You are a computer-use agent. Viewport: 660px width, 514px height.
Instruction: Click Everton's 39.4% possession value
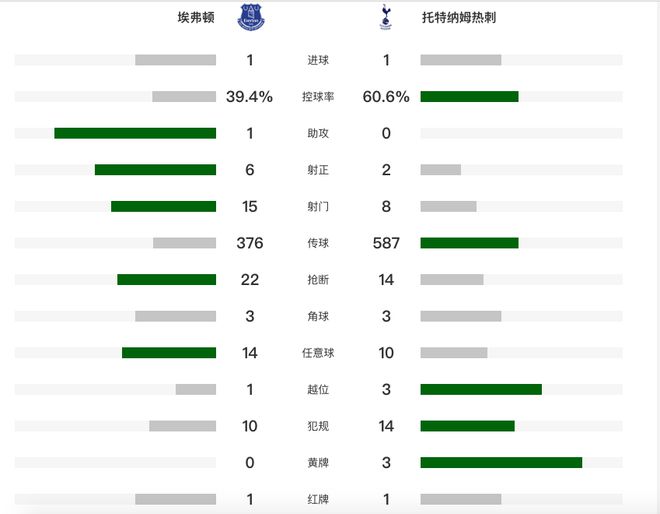coord(249,97)
